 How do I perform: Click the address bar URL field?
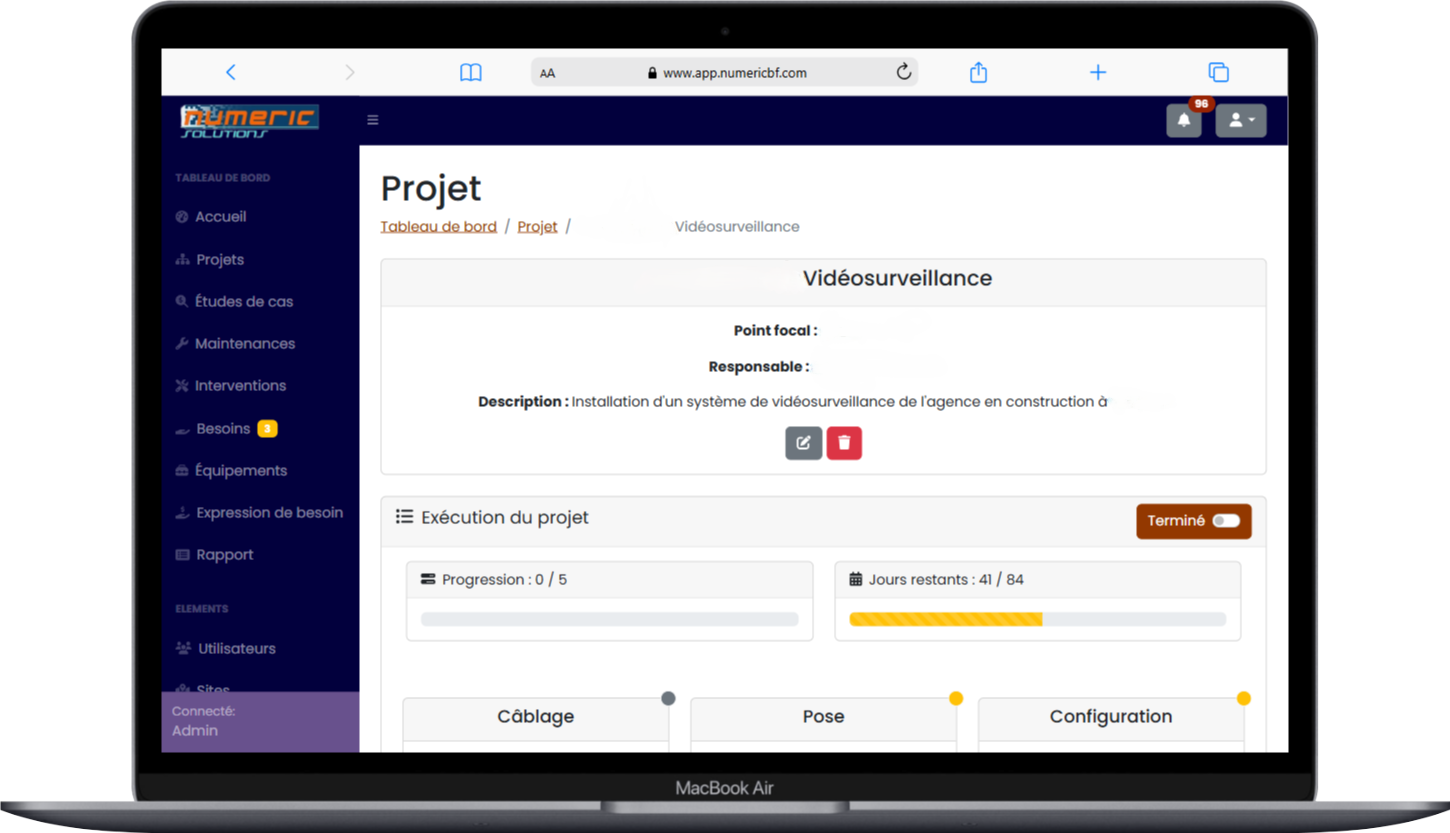click(734, 73)
